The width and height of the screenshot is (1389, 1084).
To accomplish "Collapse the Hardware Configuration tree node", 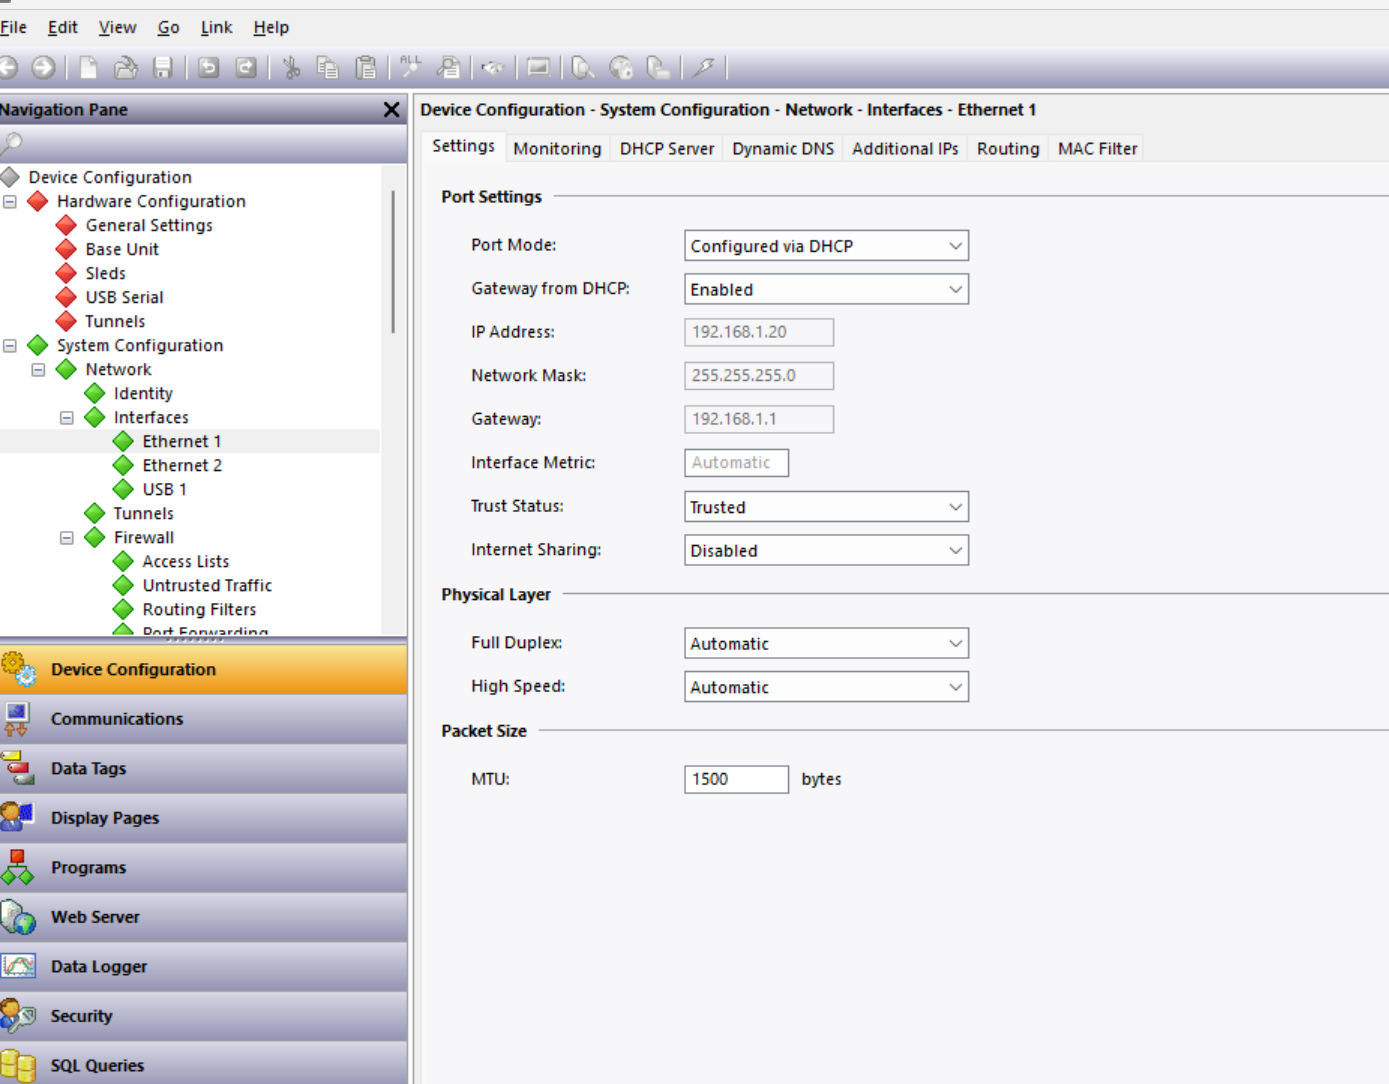I will [x=10, y=202].
